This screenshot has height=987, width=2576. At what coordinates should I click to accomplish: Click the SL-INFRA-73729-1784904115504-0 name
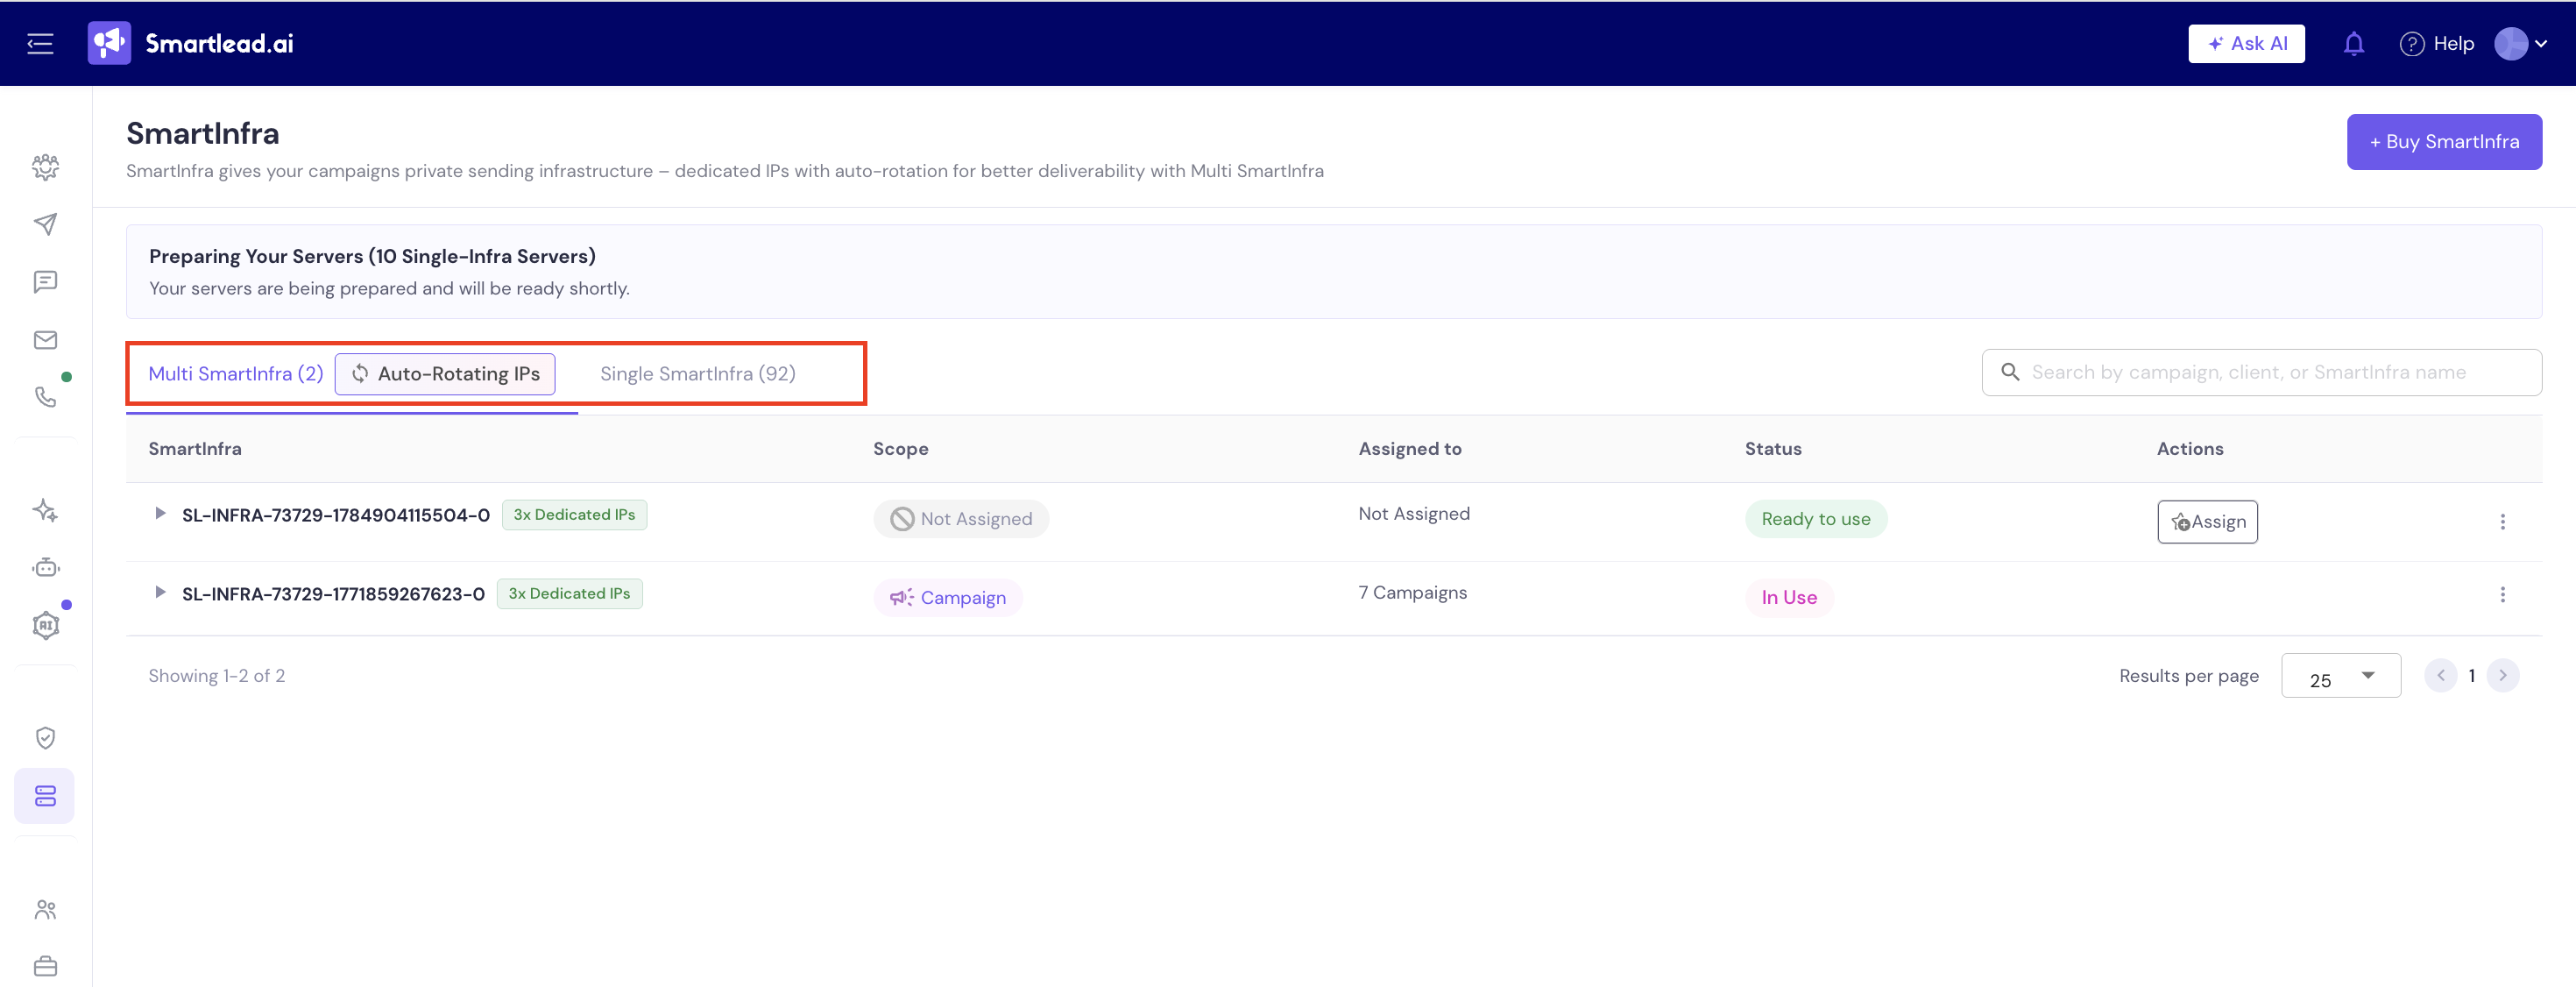tap(336, 516)
